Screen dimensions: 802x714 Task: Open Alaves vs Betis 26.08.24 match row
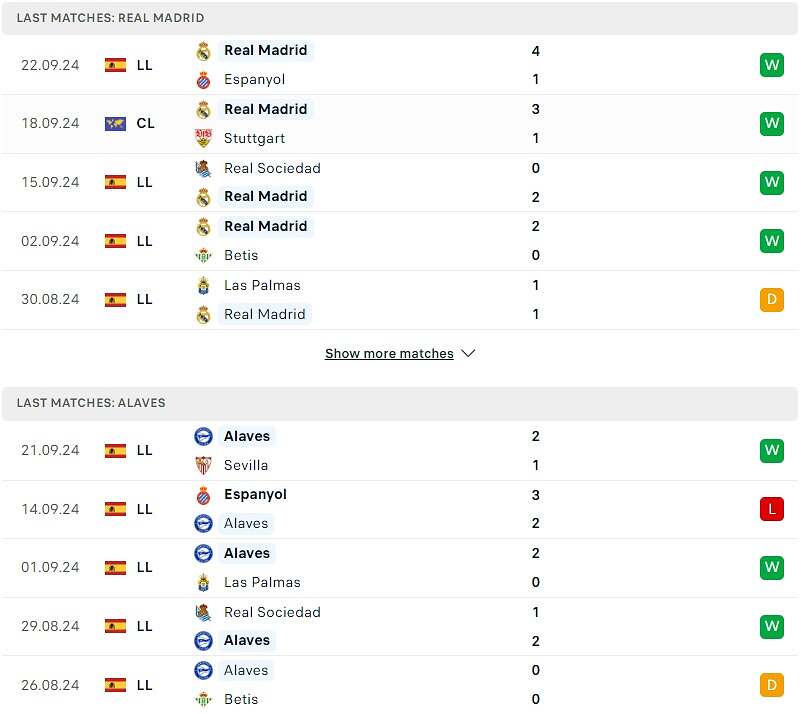coord(400,685)
